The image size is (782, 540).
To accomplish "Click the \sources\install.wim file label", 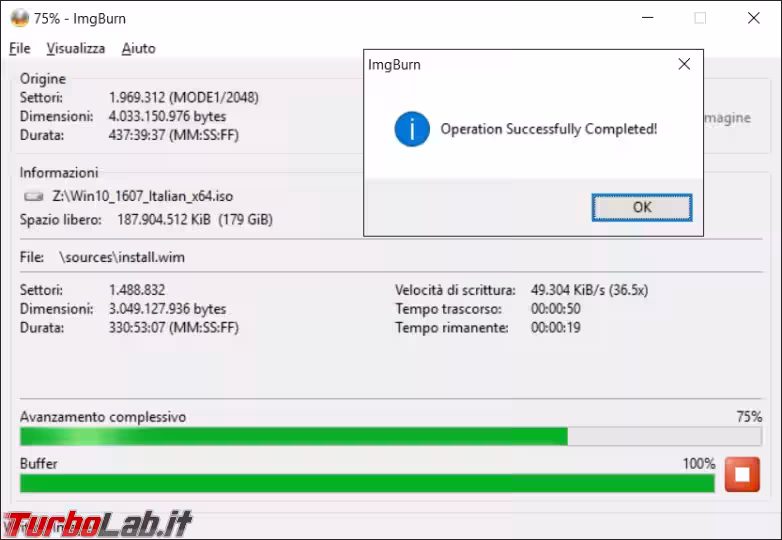I will pyautogui.click(x=122, y=257).
